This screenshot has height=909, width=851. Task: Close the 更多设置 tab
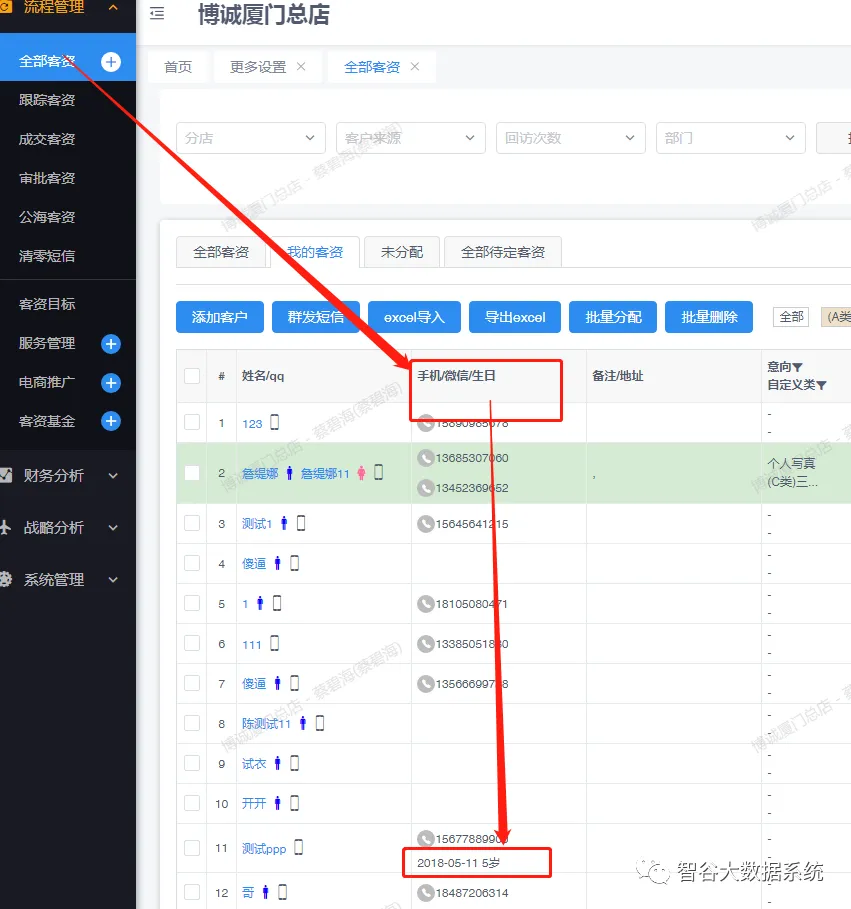pos(301,67)
